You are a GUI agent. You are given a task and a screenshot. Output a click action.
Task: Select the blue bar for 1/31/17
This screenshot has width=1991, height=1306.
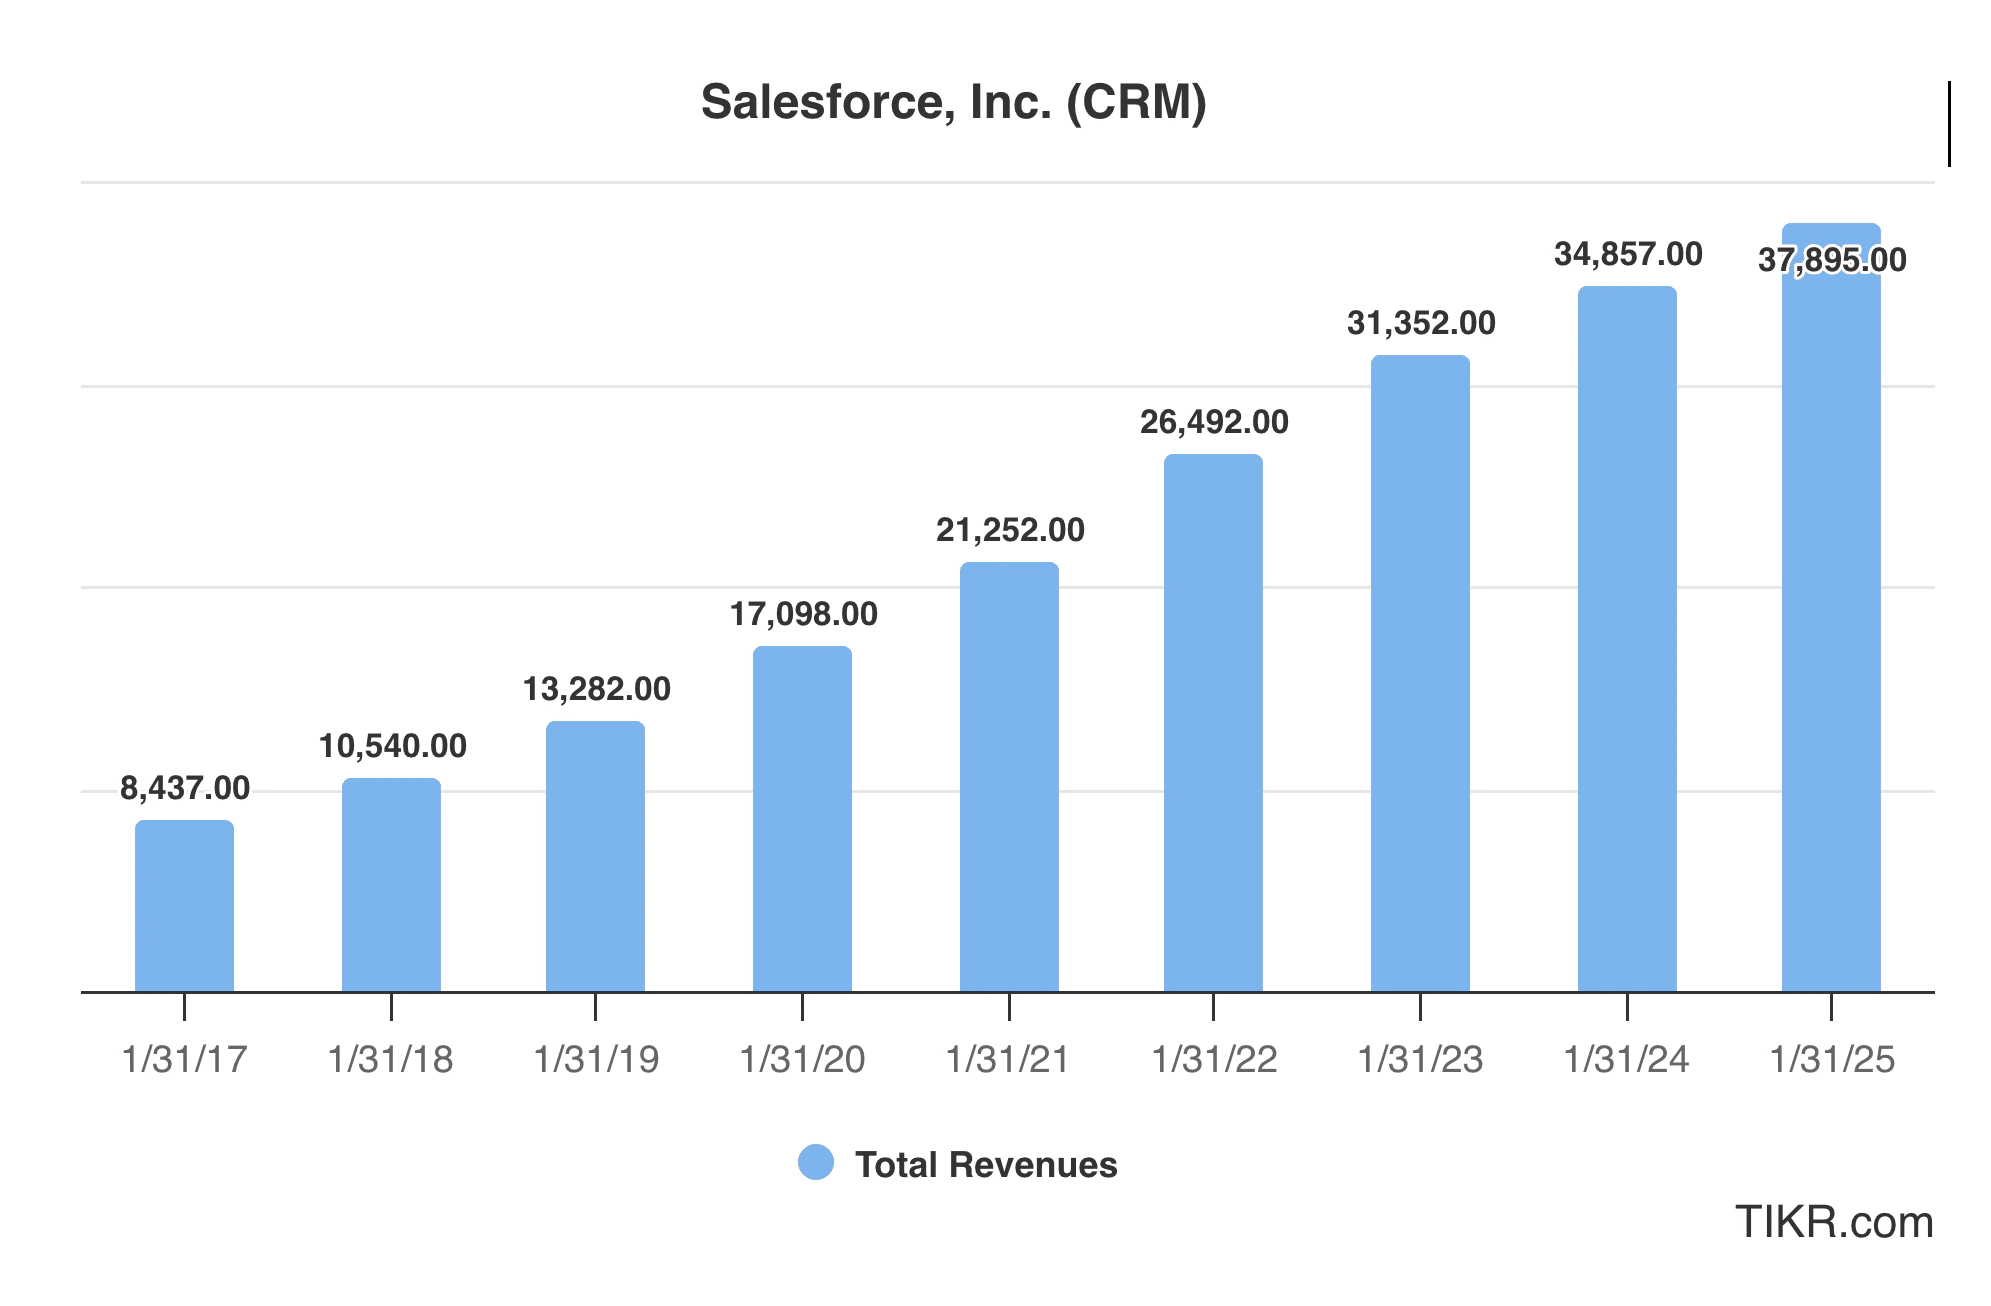tap(185, 905)
